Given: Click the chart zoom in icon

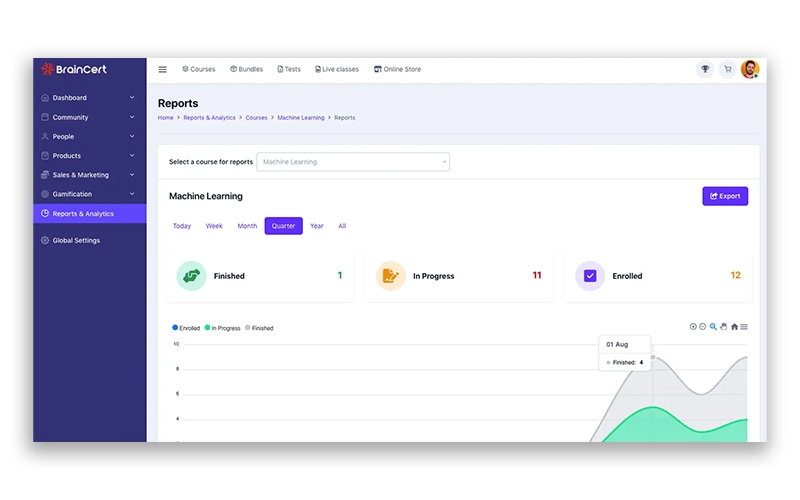Looking at the screenshot, I should pyautogui.click(x=693, y=327).
